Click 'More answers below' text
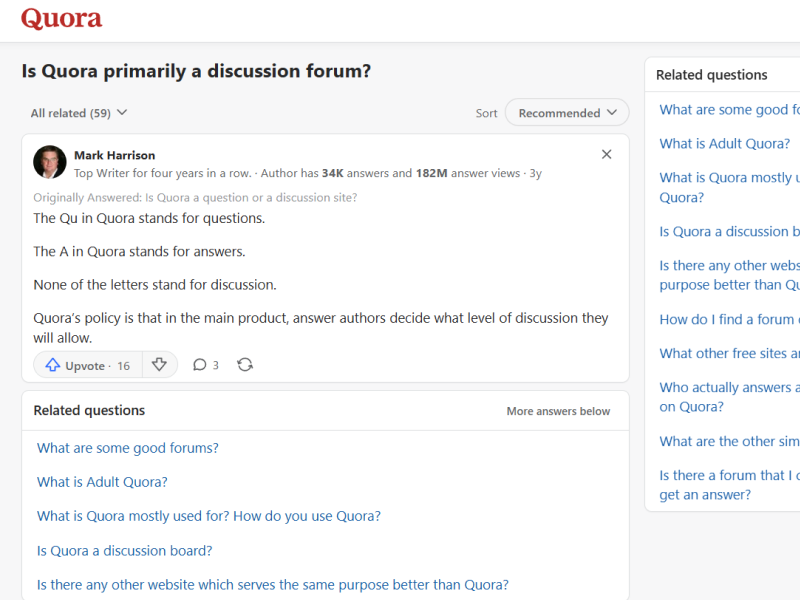 point(558,411)
